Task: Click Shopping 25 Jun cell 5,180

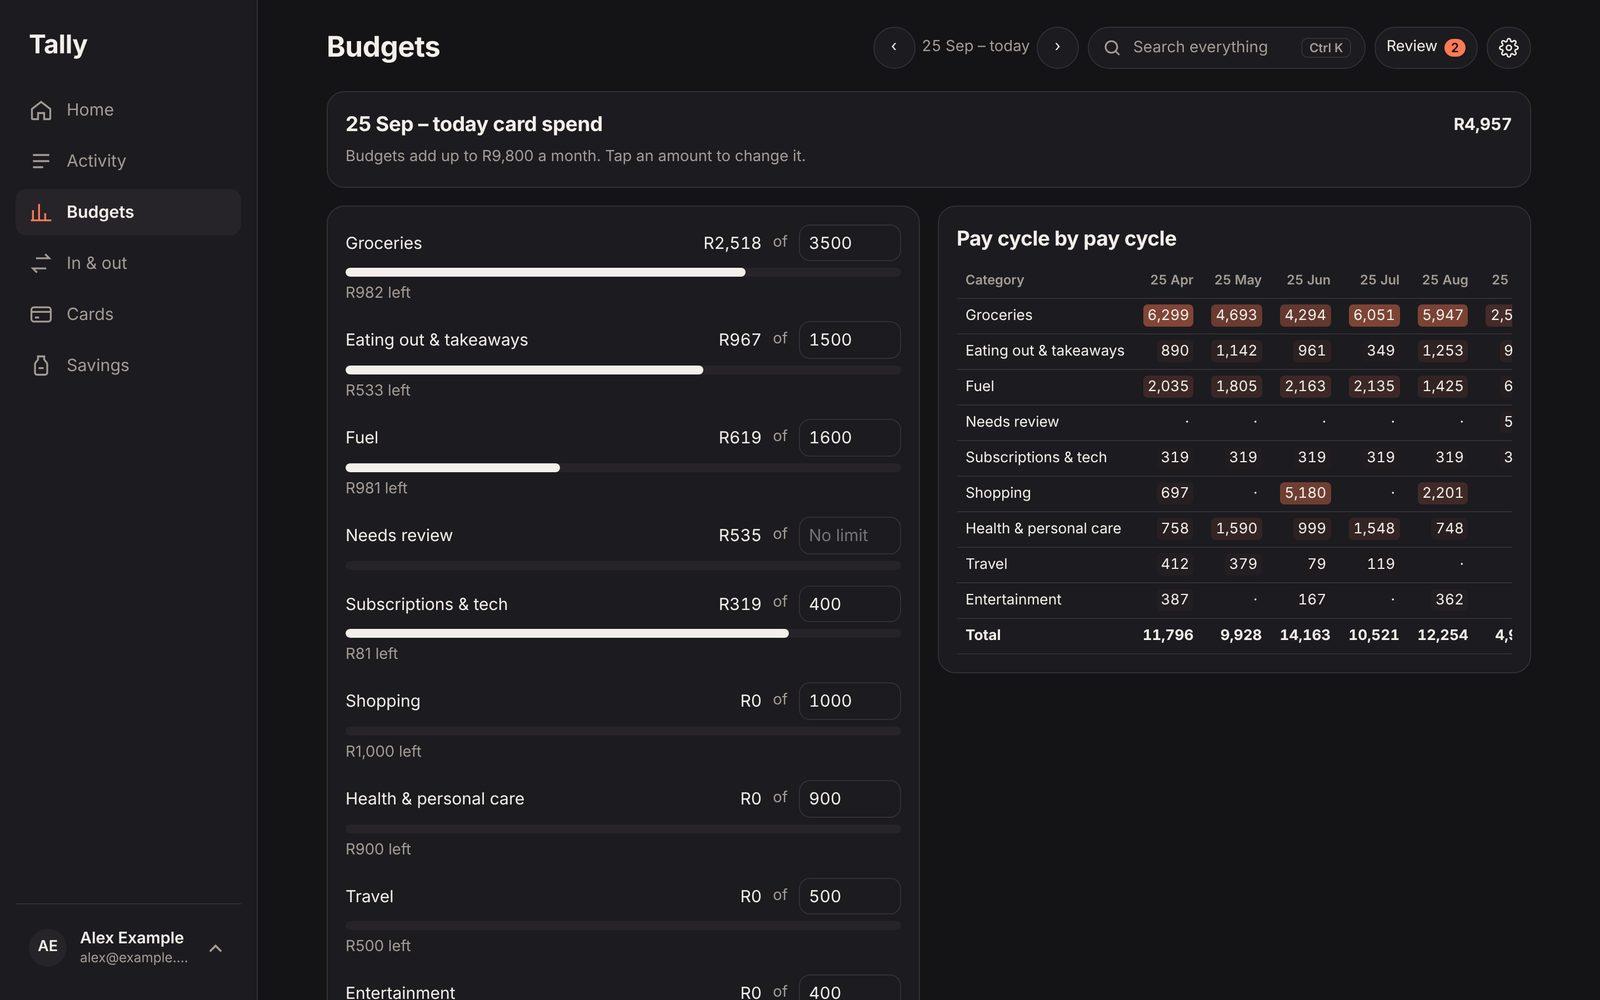Action: [1305, 493]
